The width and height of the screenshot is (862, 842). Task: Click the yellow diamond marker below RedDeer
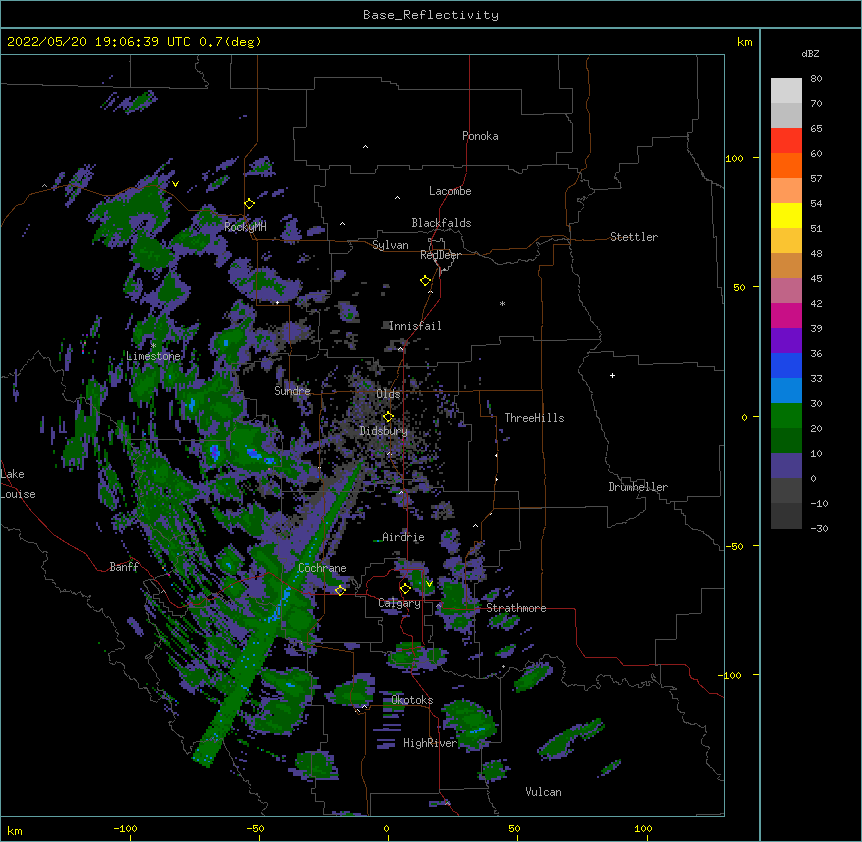[426, 281]
